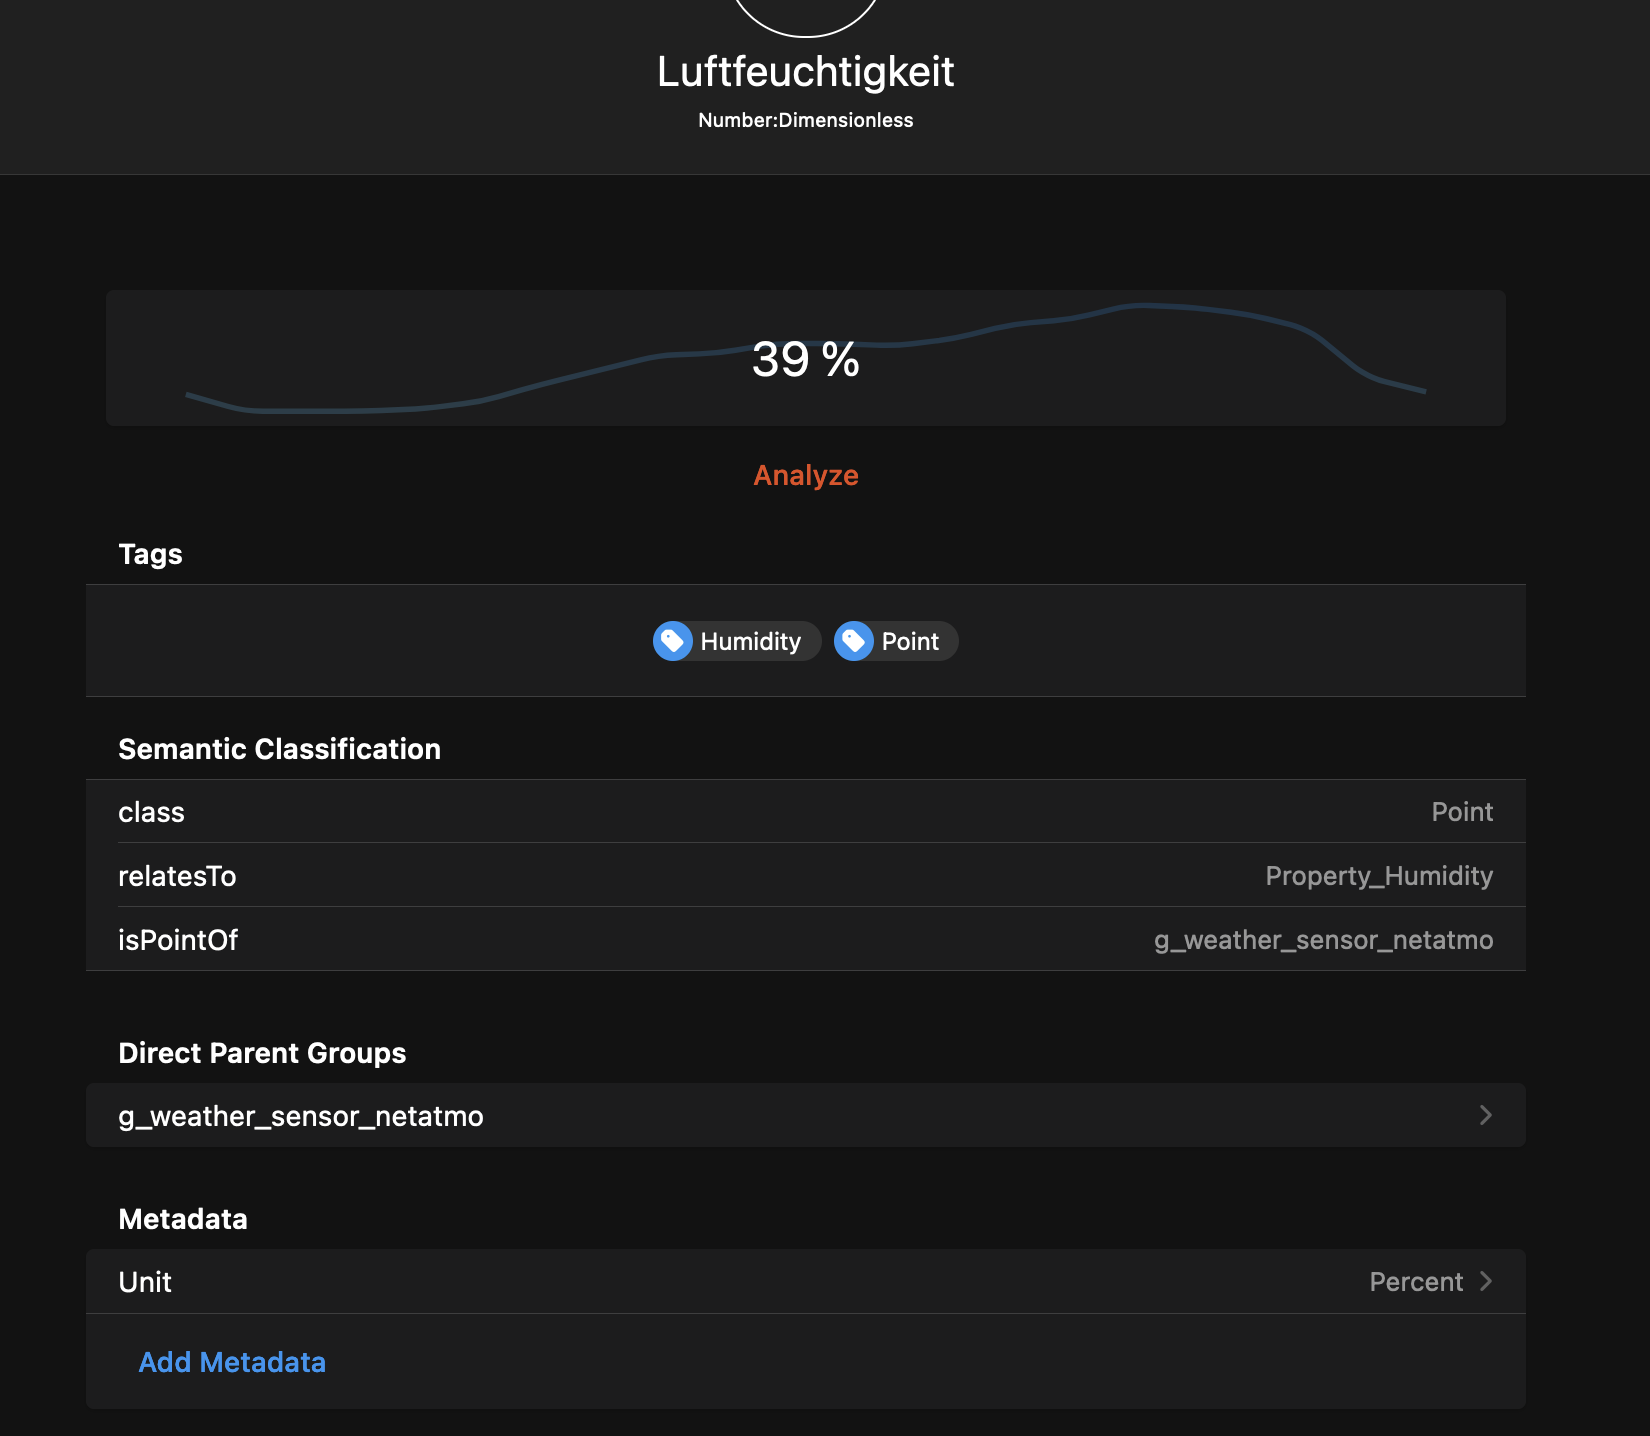Open the Percent unit setting
This screenshot has width=1650, height=1436.
[x=1415, y=1281]
